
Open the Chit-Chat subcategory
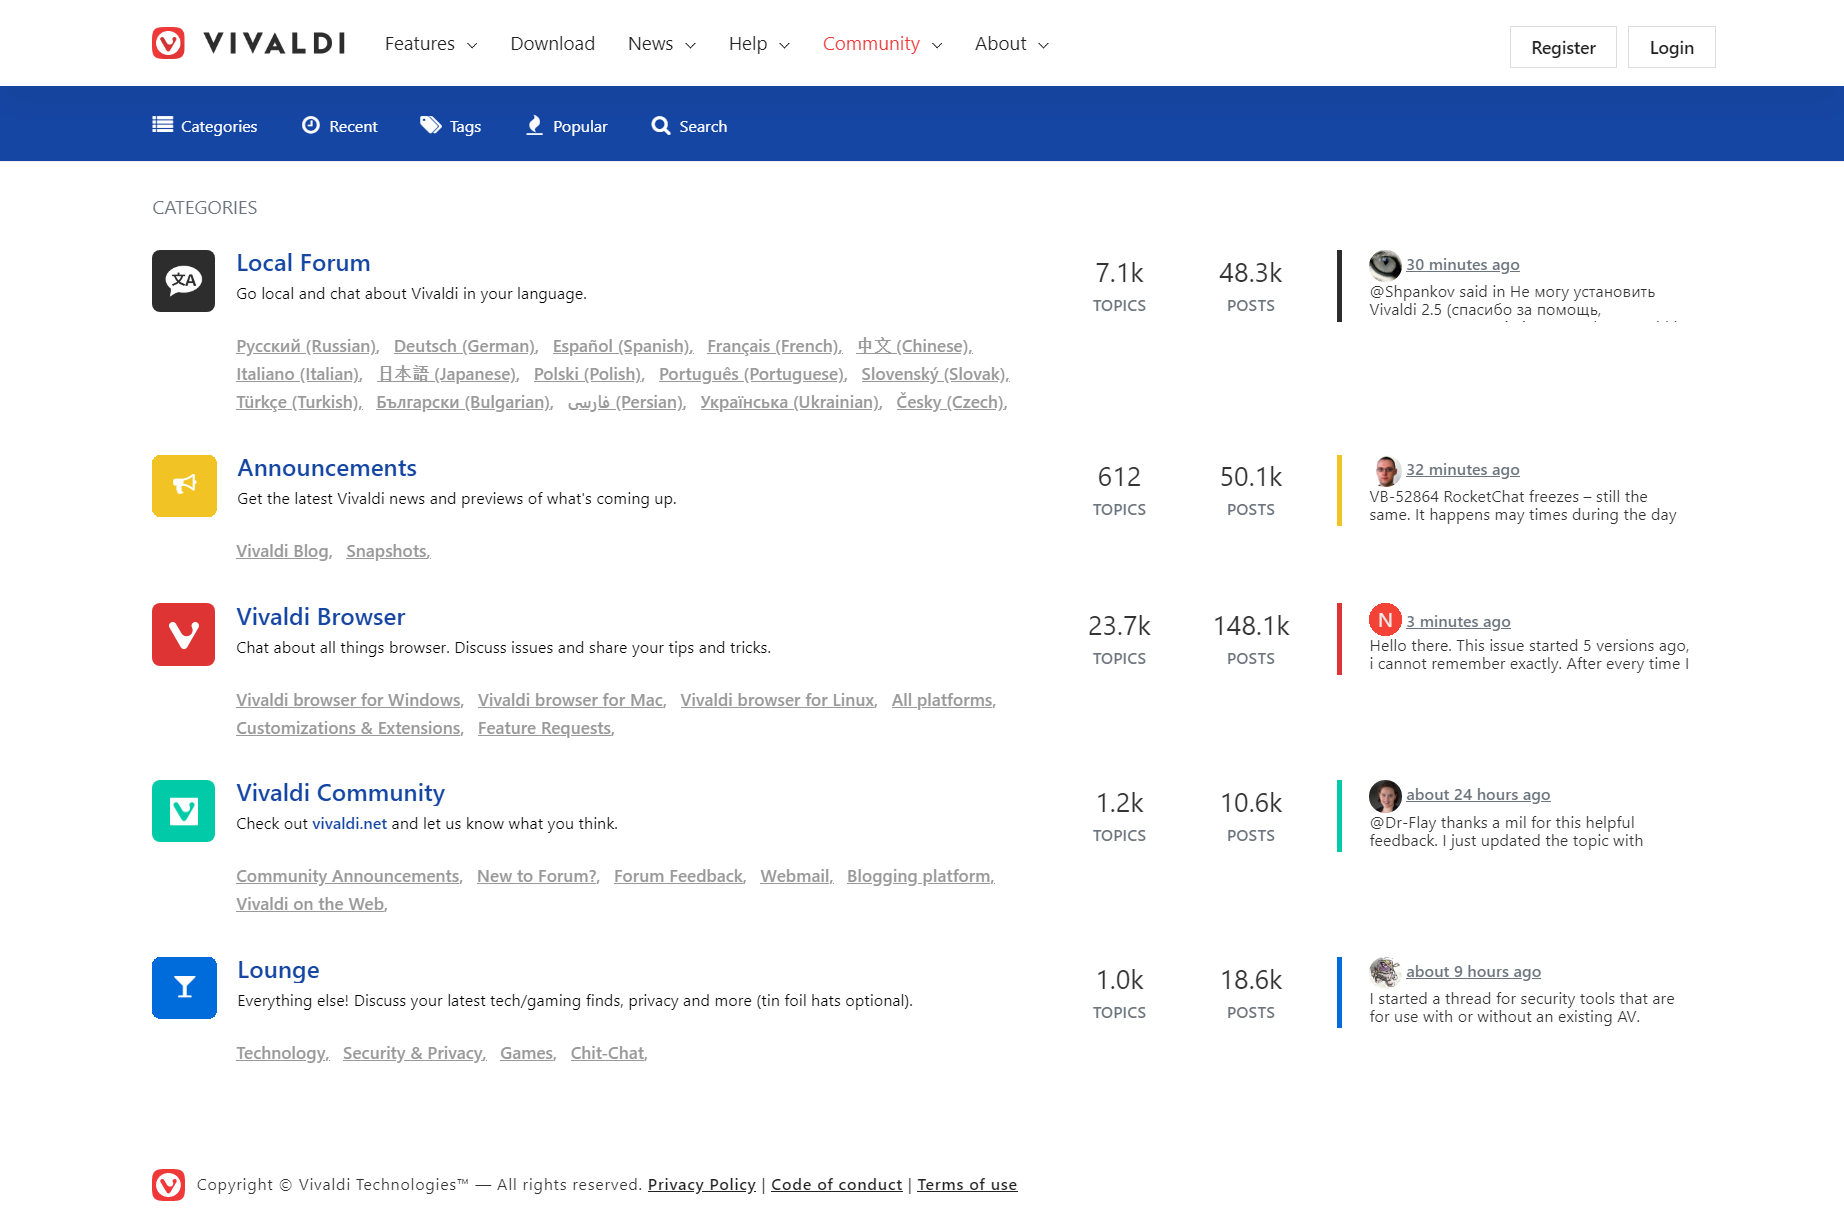pyautogui.click(x=609, y=1053)
